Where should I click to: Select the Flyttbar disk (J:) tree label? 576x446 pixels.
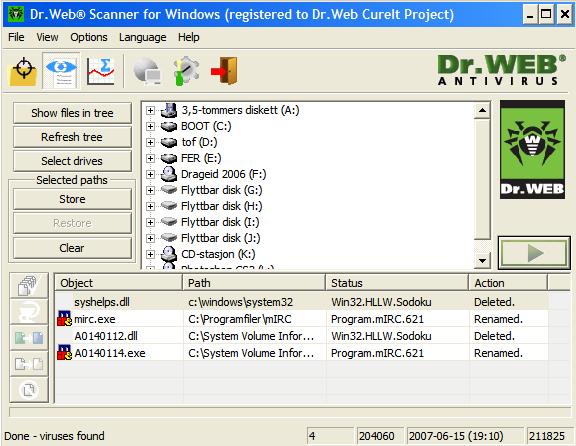tap(220, 238)
